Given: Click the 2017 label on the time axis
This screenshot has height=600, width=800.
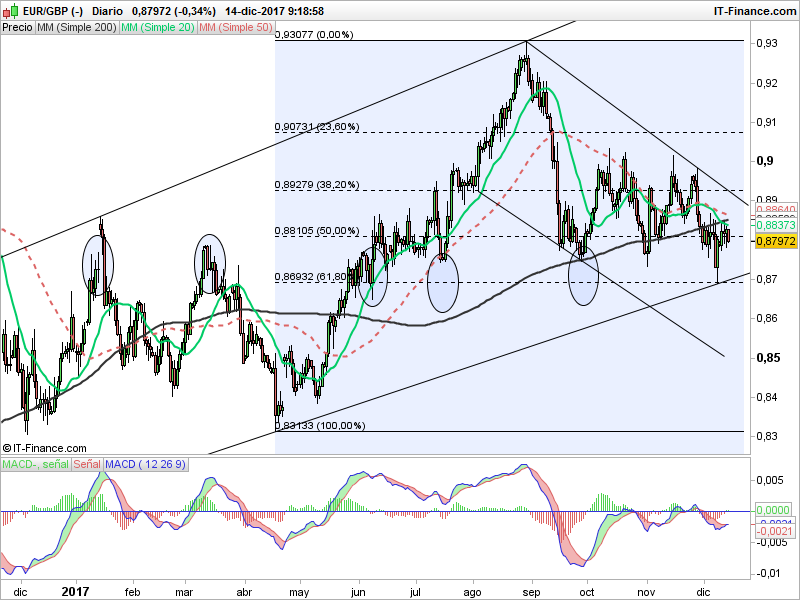Looking at the screenshot, I should coord(76,592).
